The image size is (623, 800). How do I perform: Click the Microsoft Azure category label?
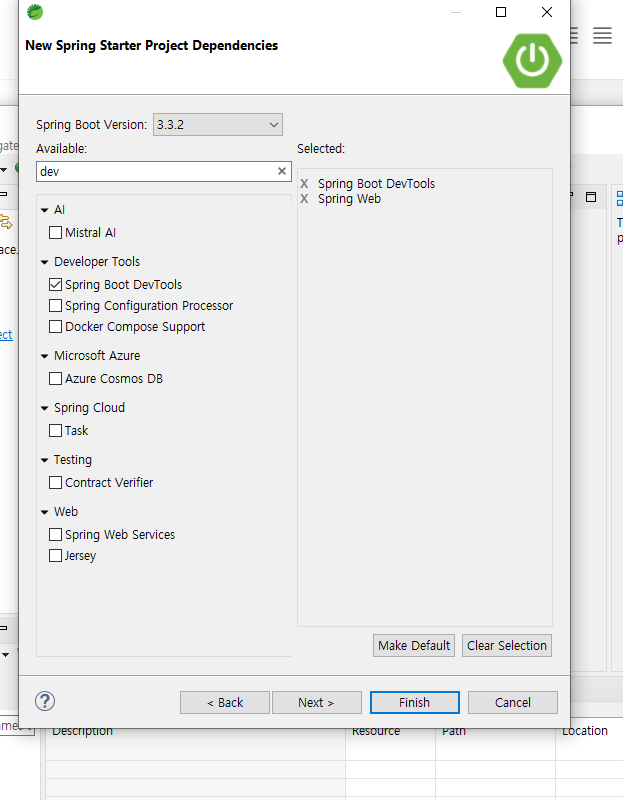click(x=97, y=356)
